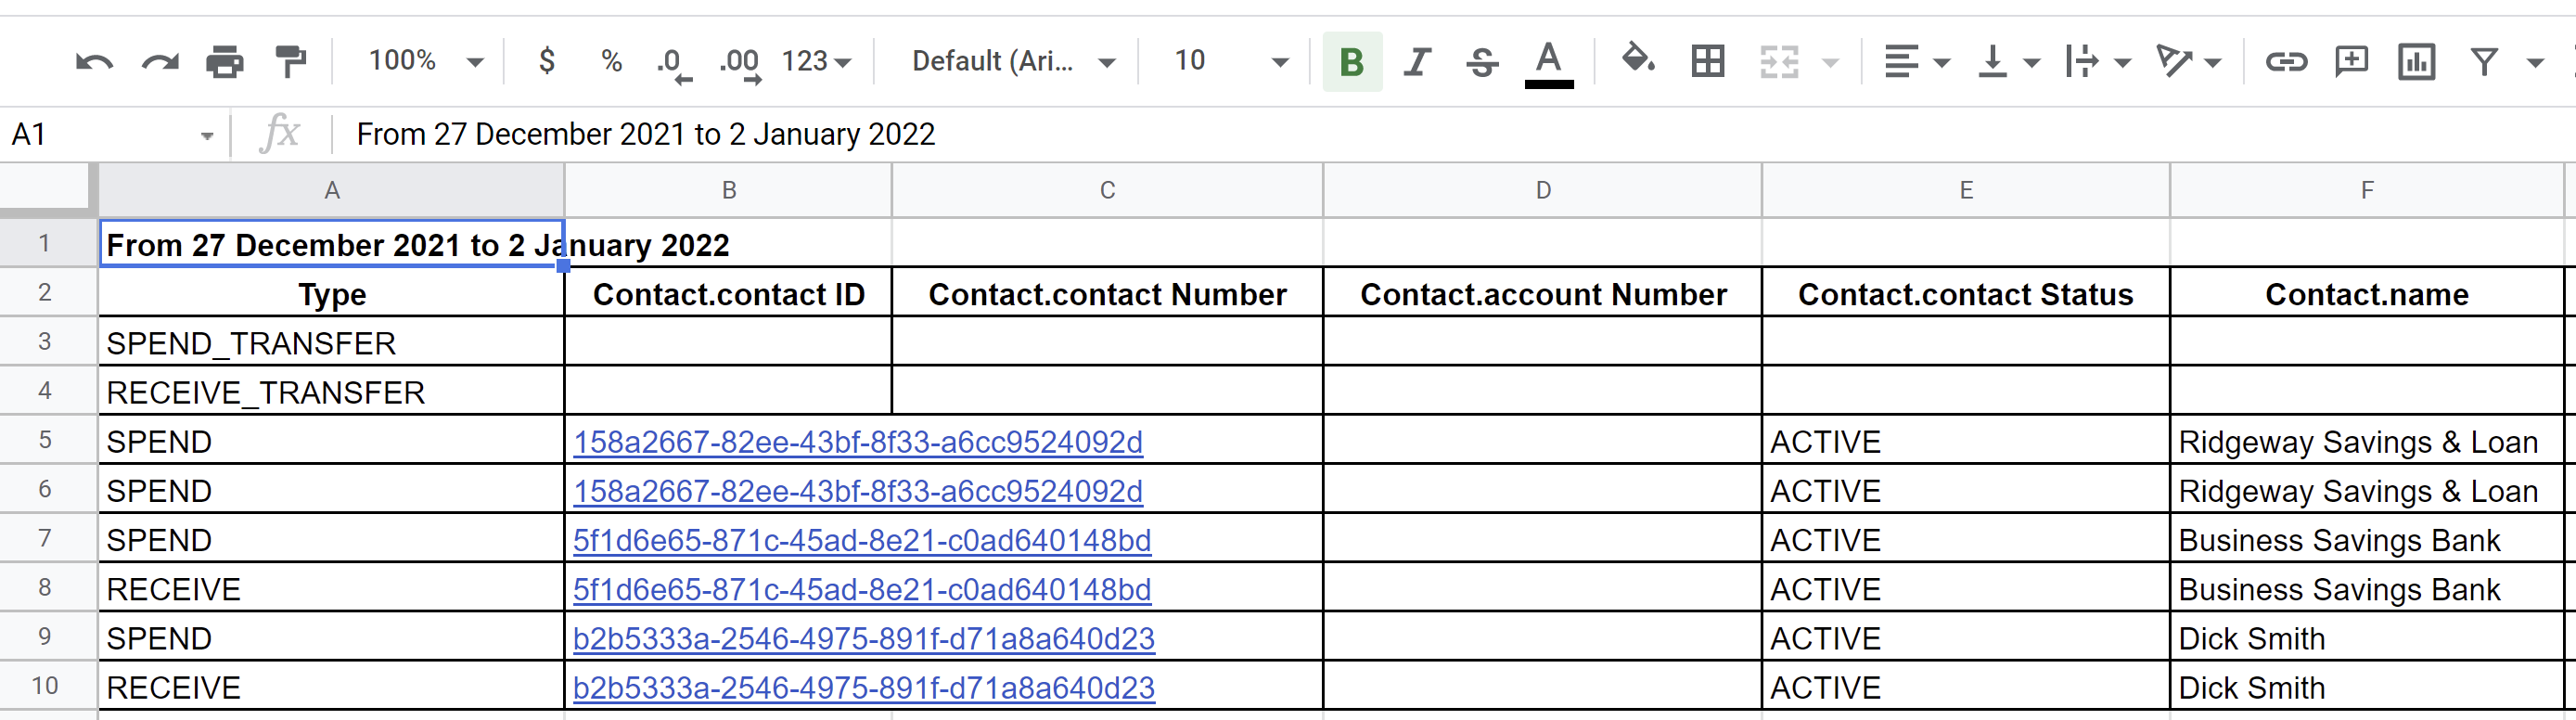Image resolution: width=2576 pixels, height=720 pixels.
Task: Open the text color picker
Action: [1548, 64]
